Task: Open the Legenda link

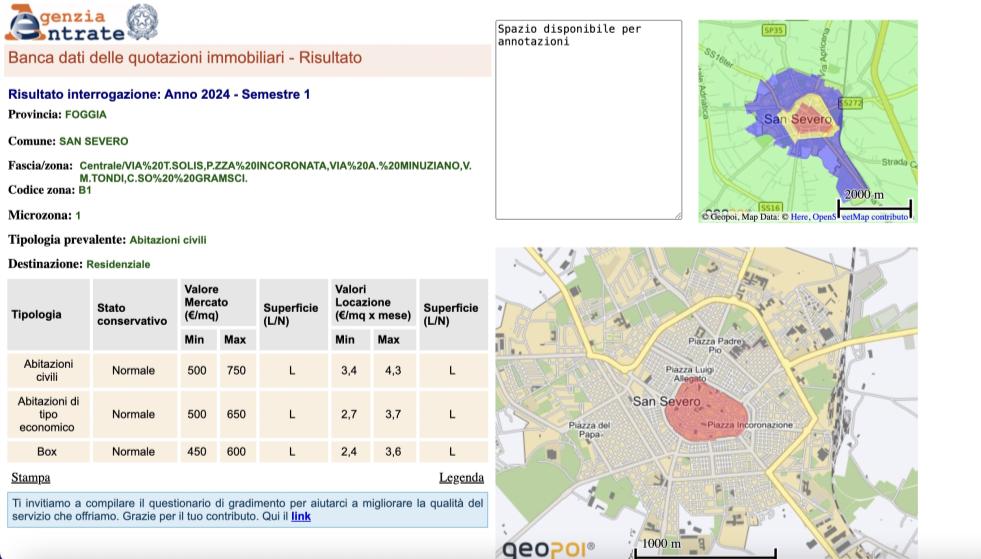Action: (x=461, y=478)
